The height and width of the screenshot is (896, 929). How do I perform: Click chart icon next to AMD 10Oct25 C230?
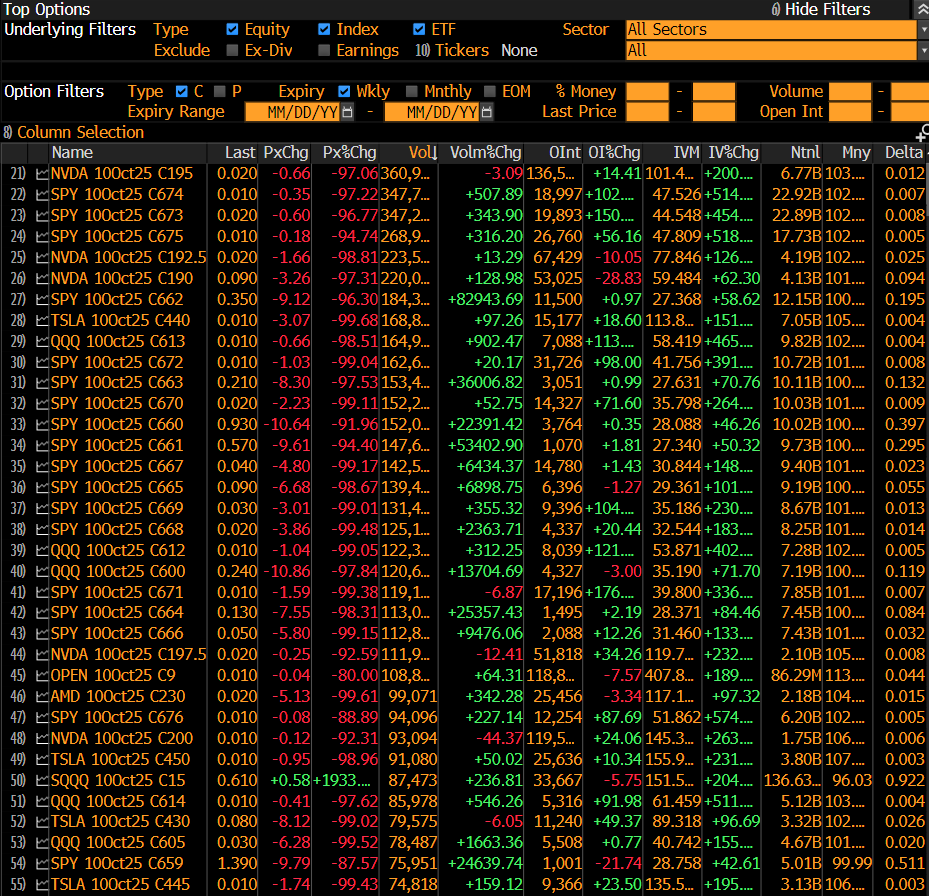pyautogui.click(x=42, y=696)
